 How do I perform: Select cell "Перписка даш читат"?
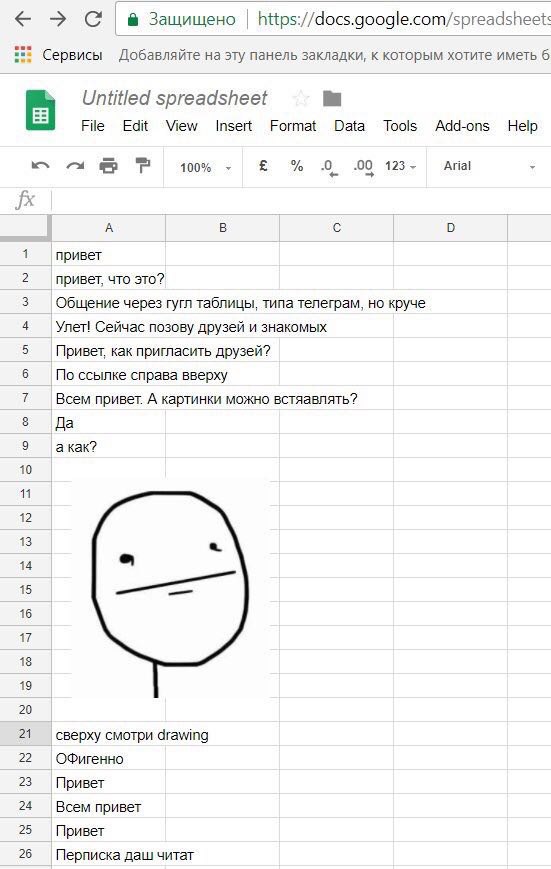coord(109,855)
